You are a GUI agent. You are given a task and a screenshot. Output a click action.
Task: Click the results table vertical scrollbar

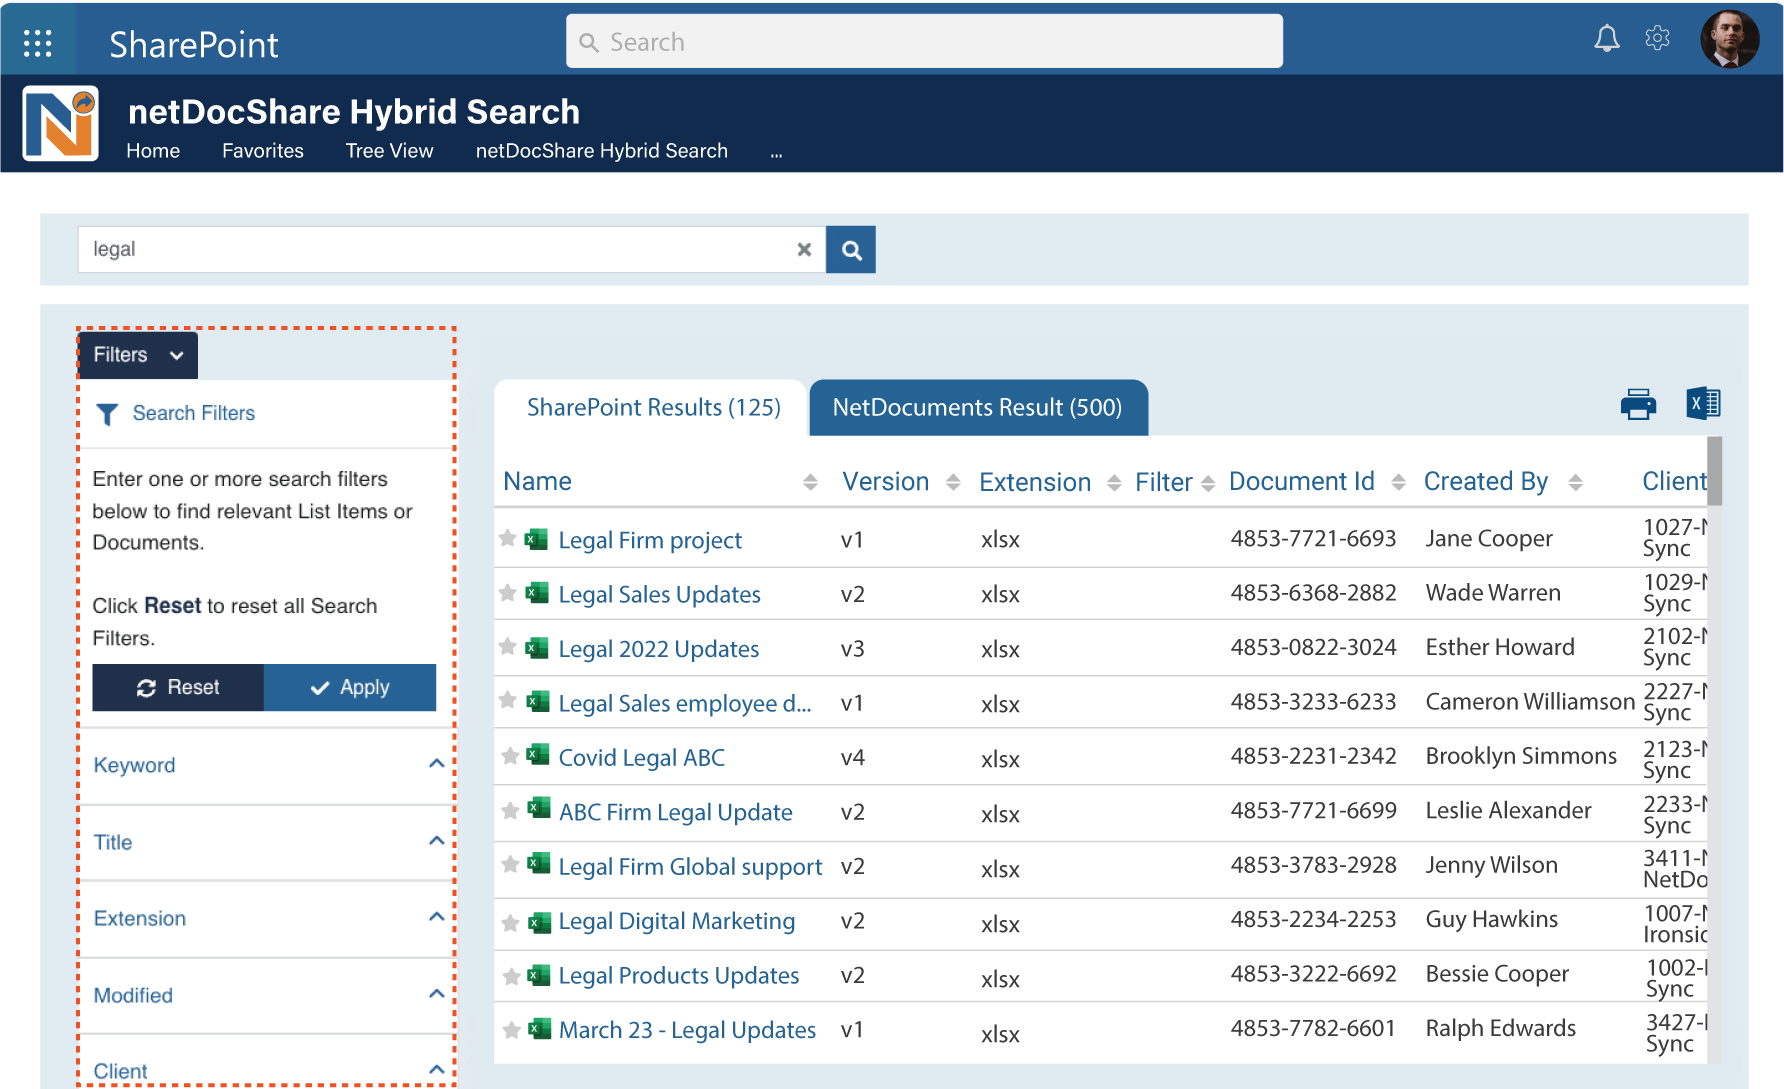[x=1714, y=471]
